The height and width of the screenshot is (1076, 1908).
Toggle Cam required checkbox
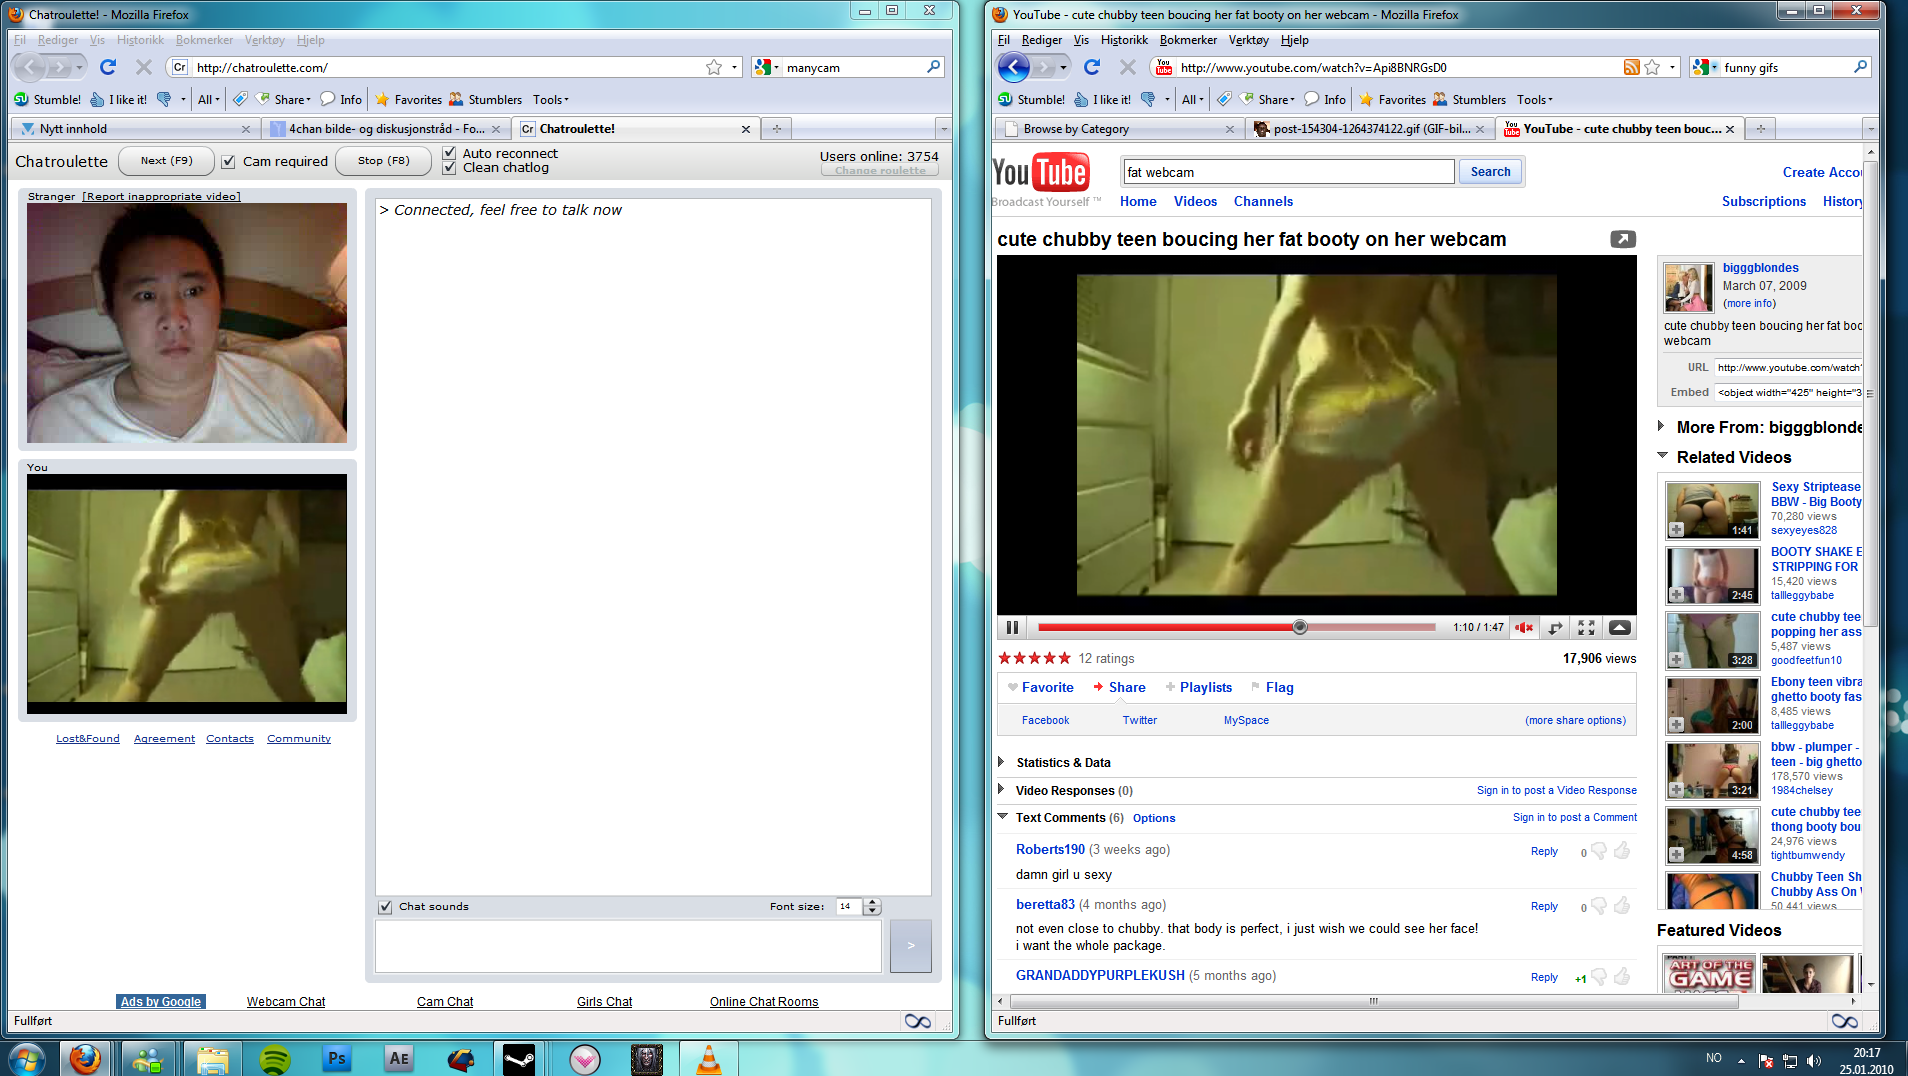pyautogui.click(x=229, y=161)
